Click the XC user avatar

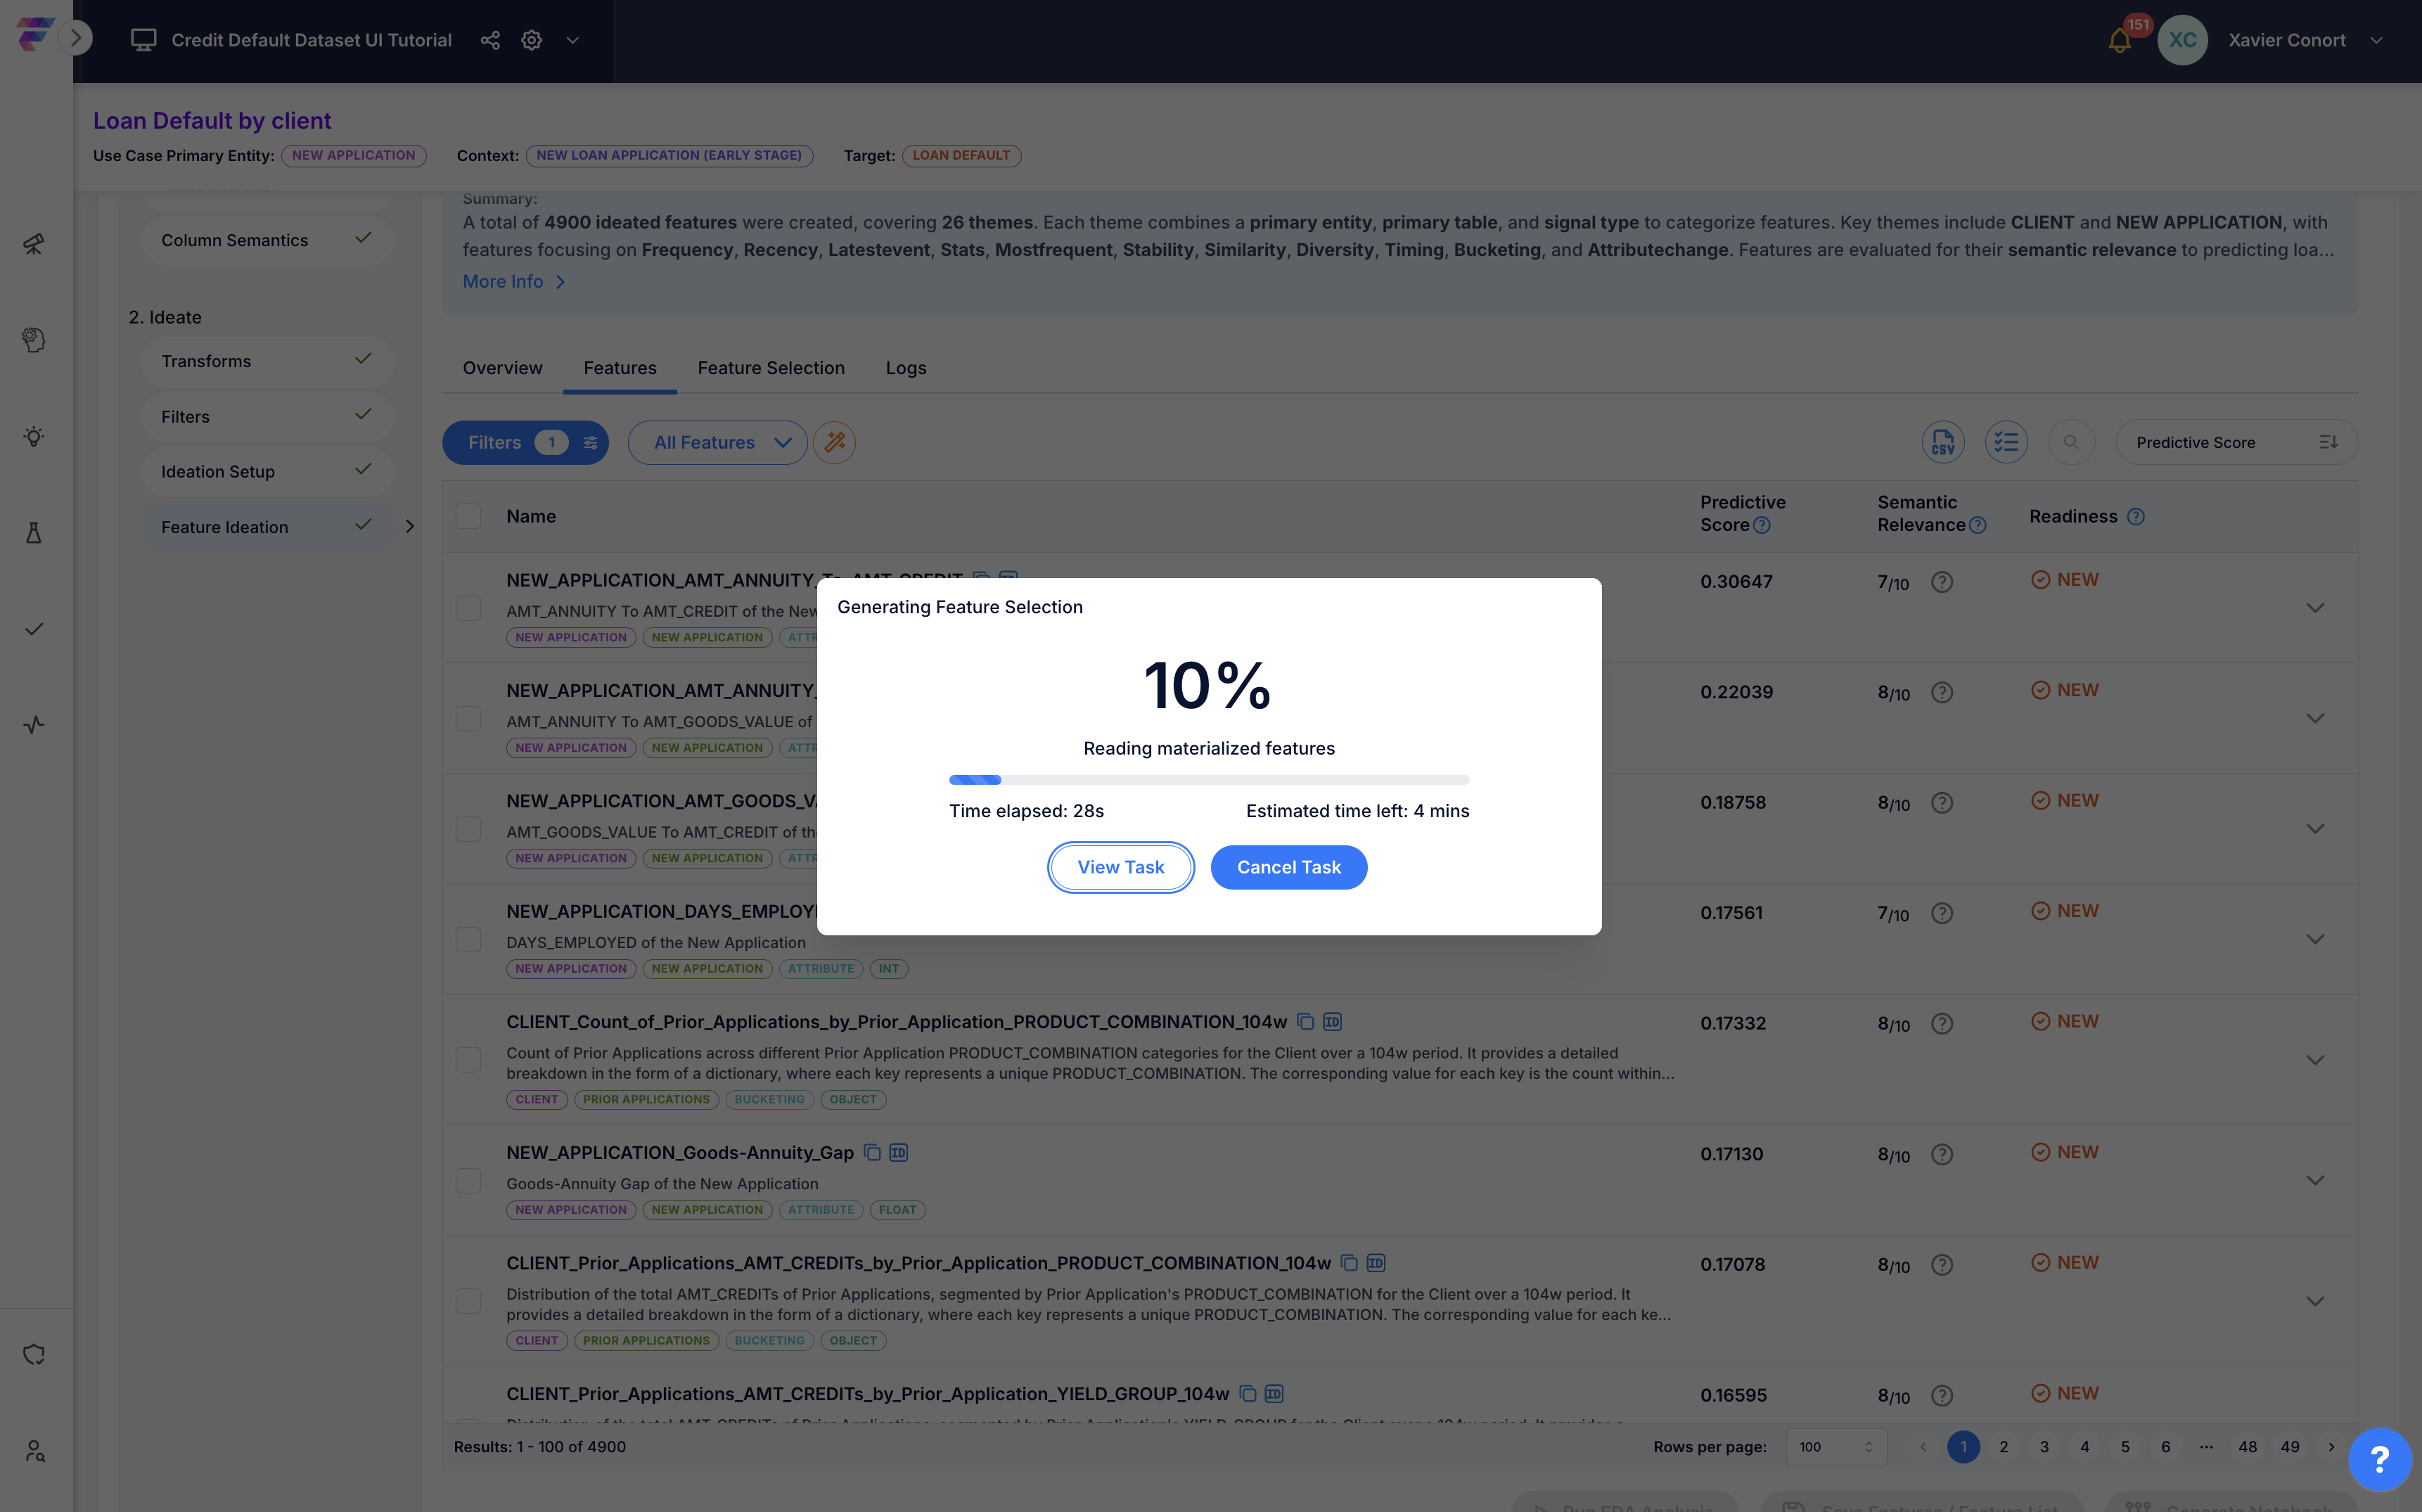click(x=2182, y=40)
